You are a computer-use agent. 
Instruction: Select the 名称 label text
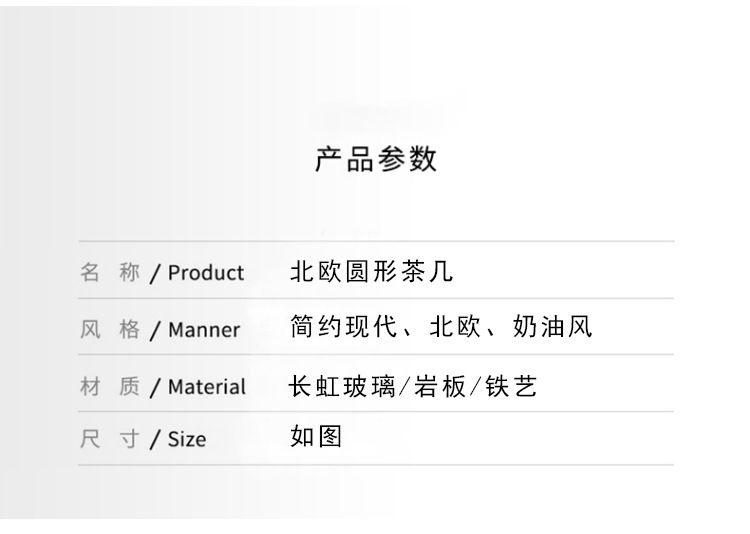pos(110,272)
